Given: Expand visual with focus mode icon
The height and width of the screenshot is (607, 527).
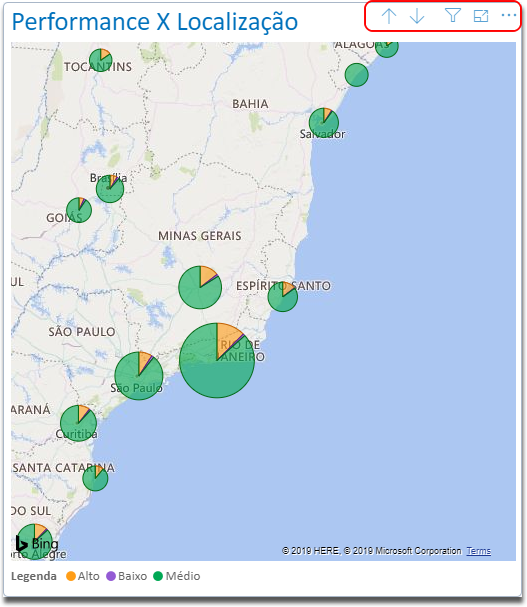Looking at the screenshot, I should (x=481, y=16).
